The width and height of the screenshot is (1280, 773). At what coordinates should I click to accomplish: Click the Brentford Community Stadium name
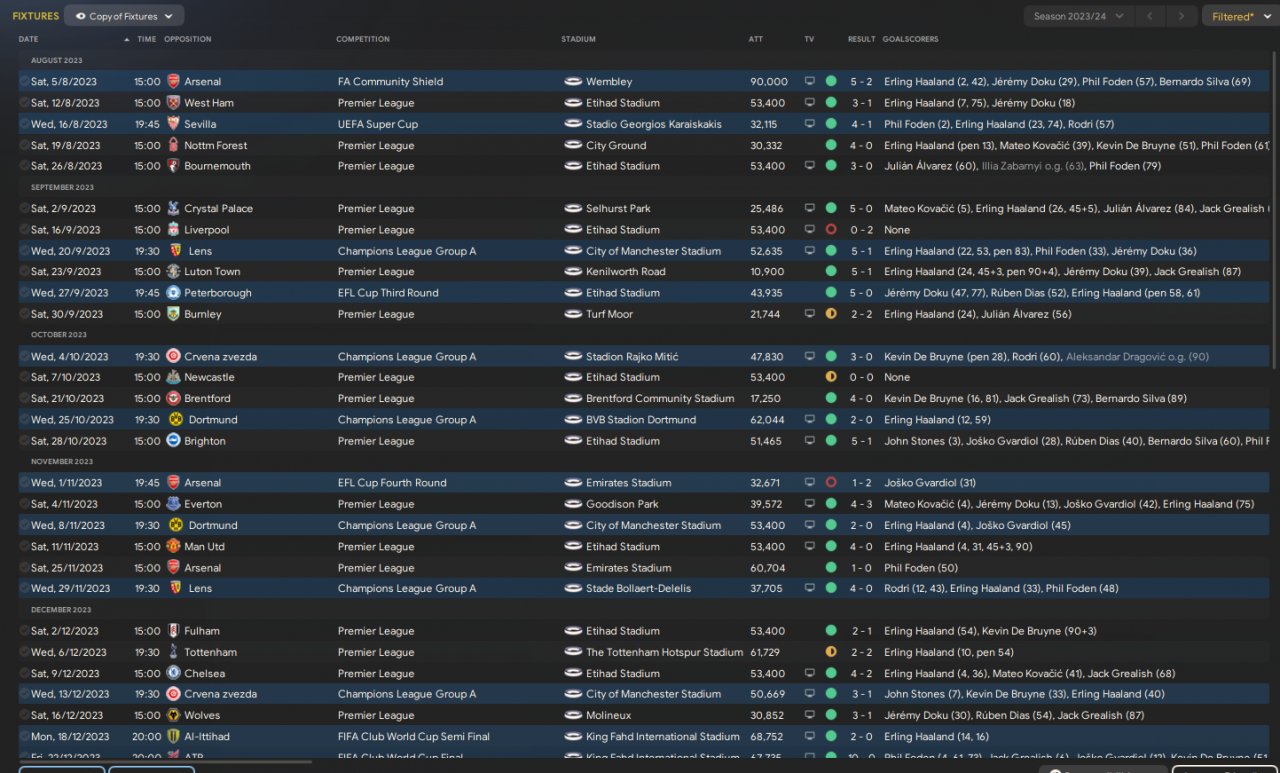[x=660, y=399]
